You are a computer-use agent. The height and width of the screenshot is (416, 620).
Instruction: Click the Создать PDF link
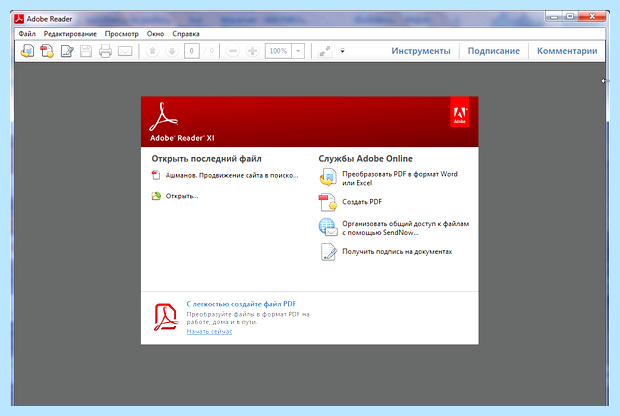pyautogui.click(x=362, y=202)
